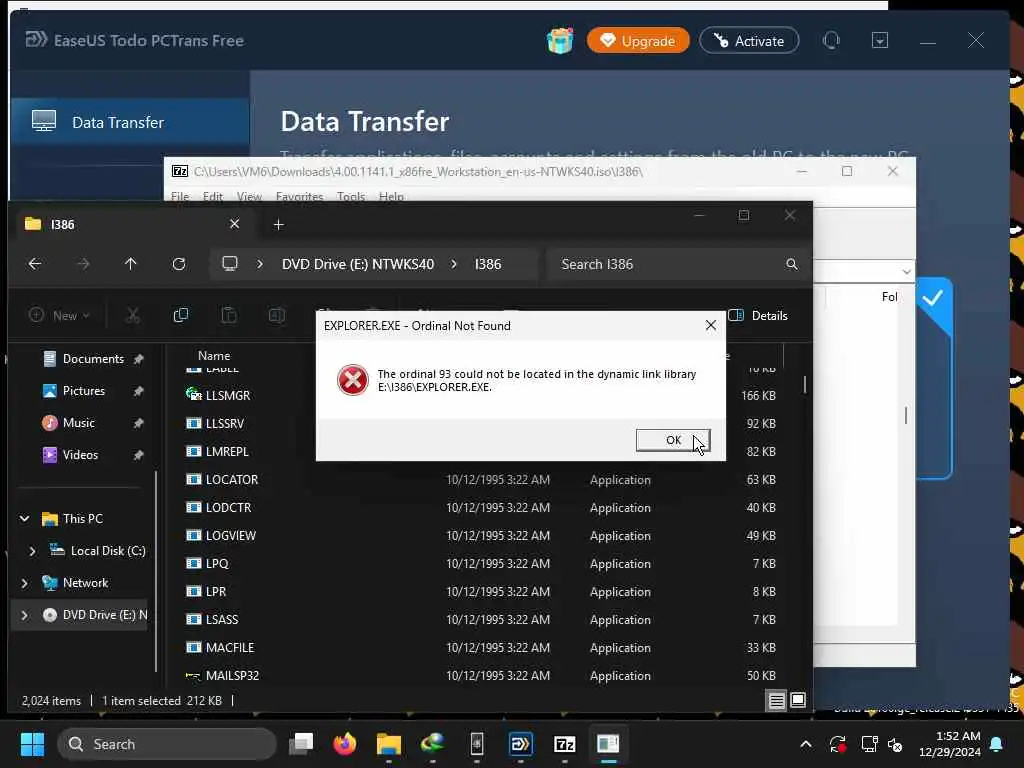Open the taskbar clock and date

[x=950, y=744]
